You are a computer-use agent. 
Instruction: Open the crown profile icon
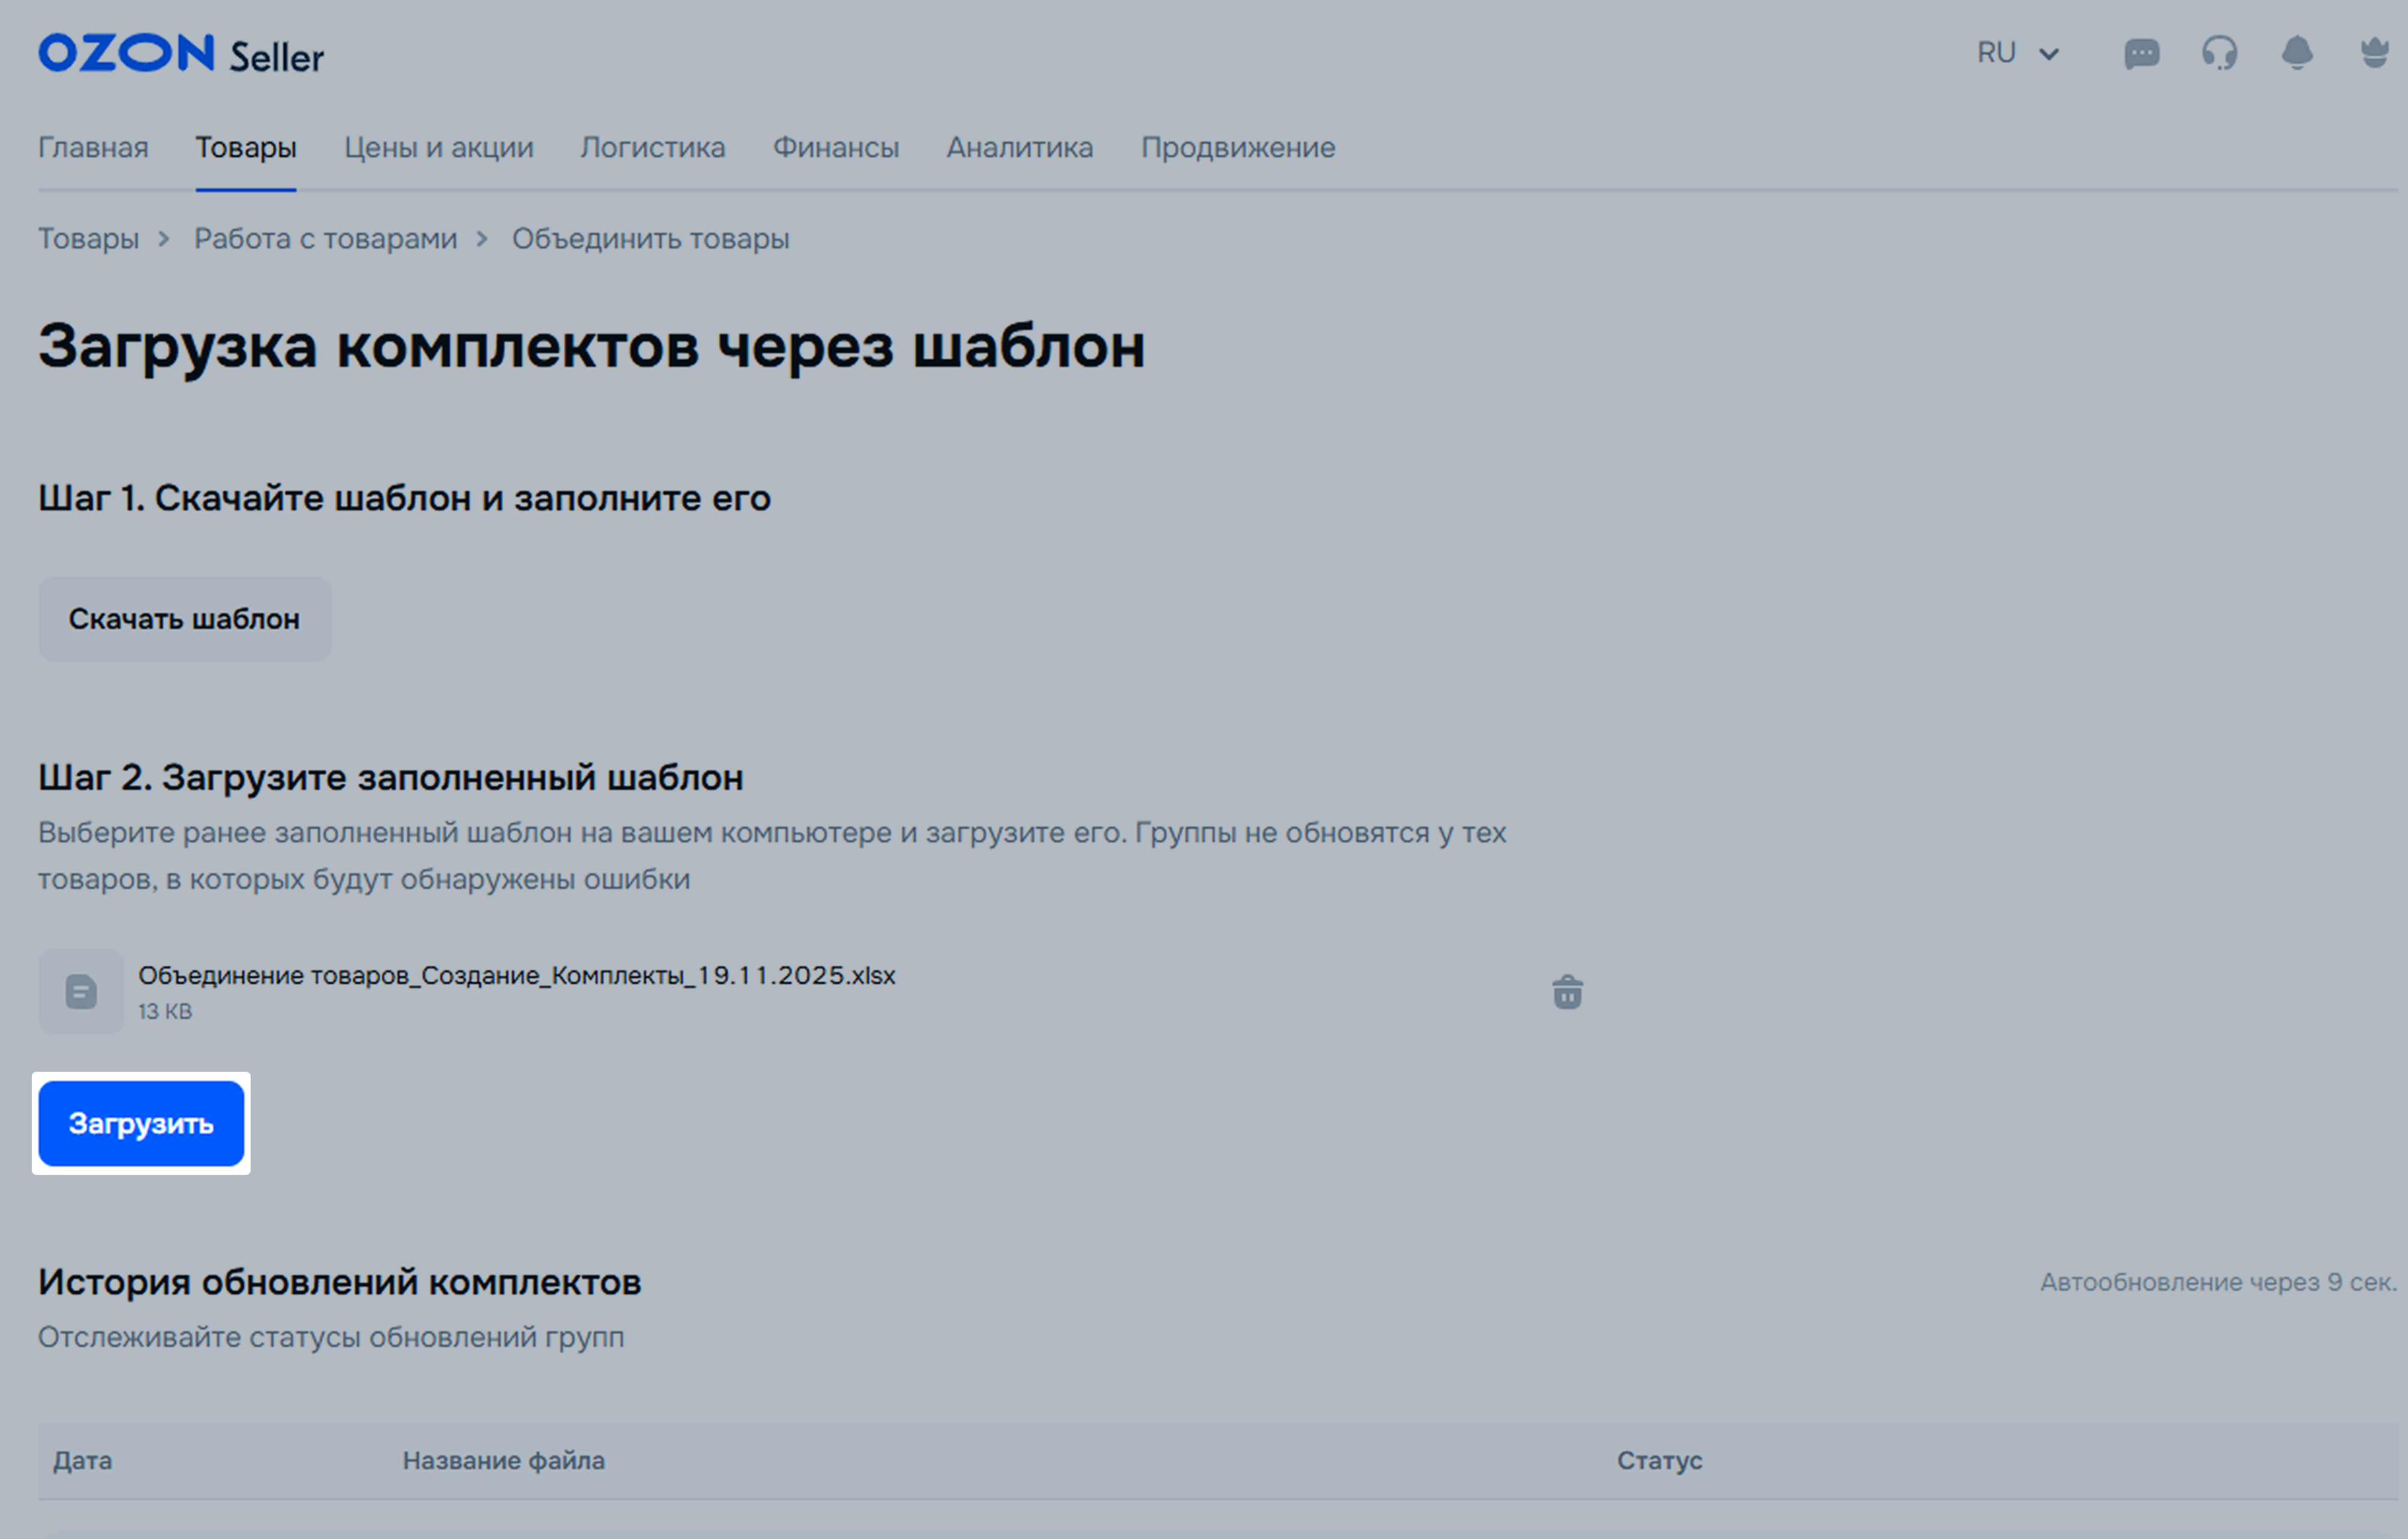tap(2375, 53)
